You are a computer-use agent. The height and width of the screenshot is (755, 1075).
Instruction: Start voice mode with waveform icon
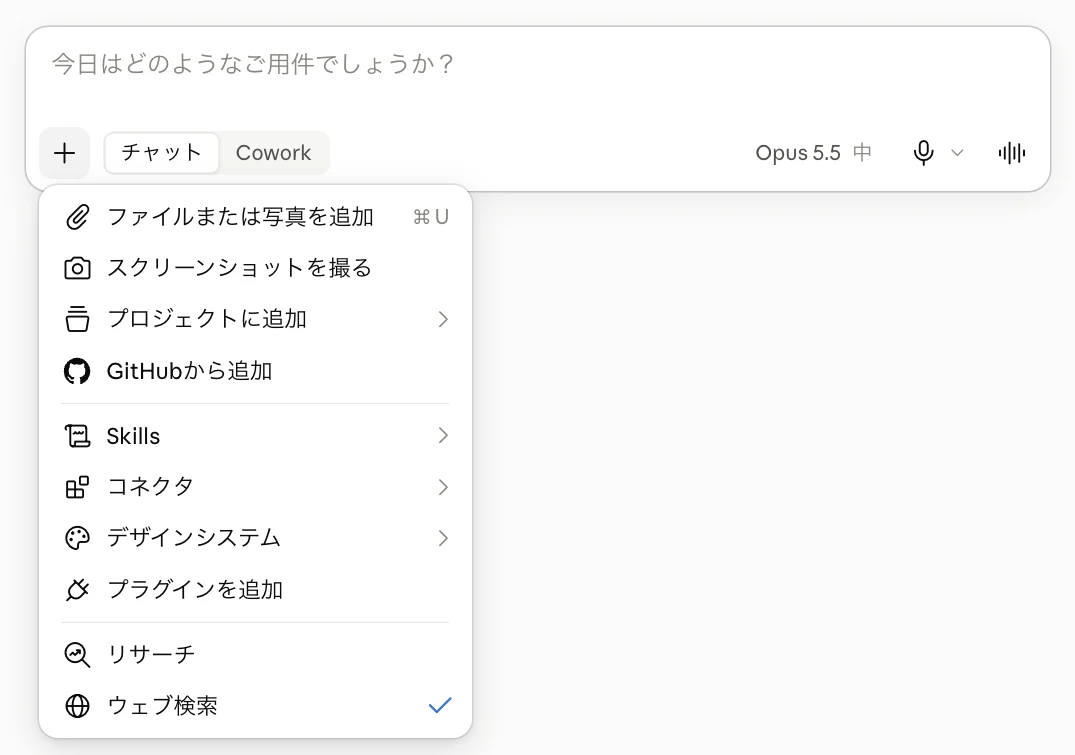pos(1012,153)
